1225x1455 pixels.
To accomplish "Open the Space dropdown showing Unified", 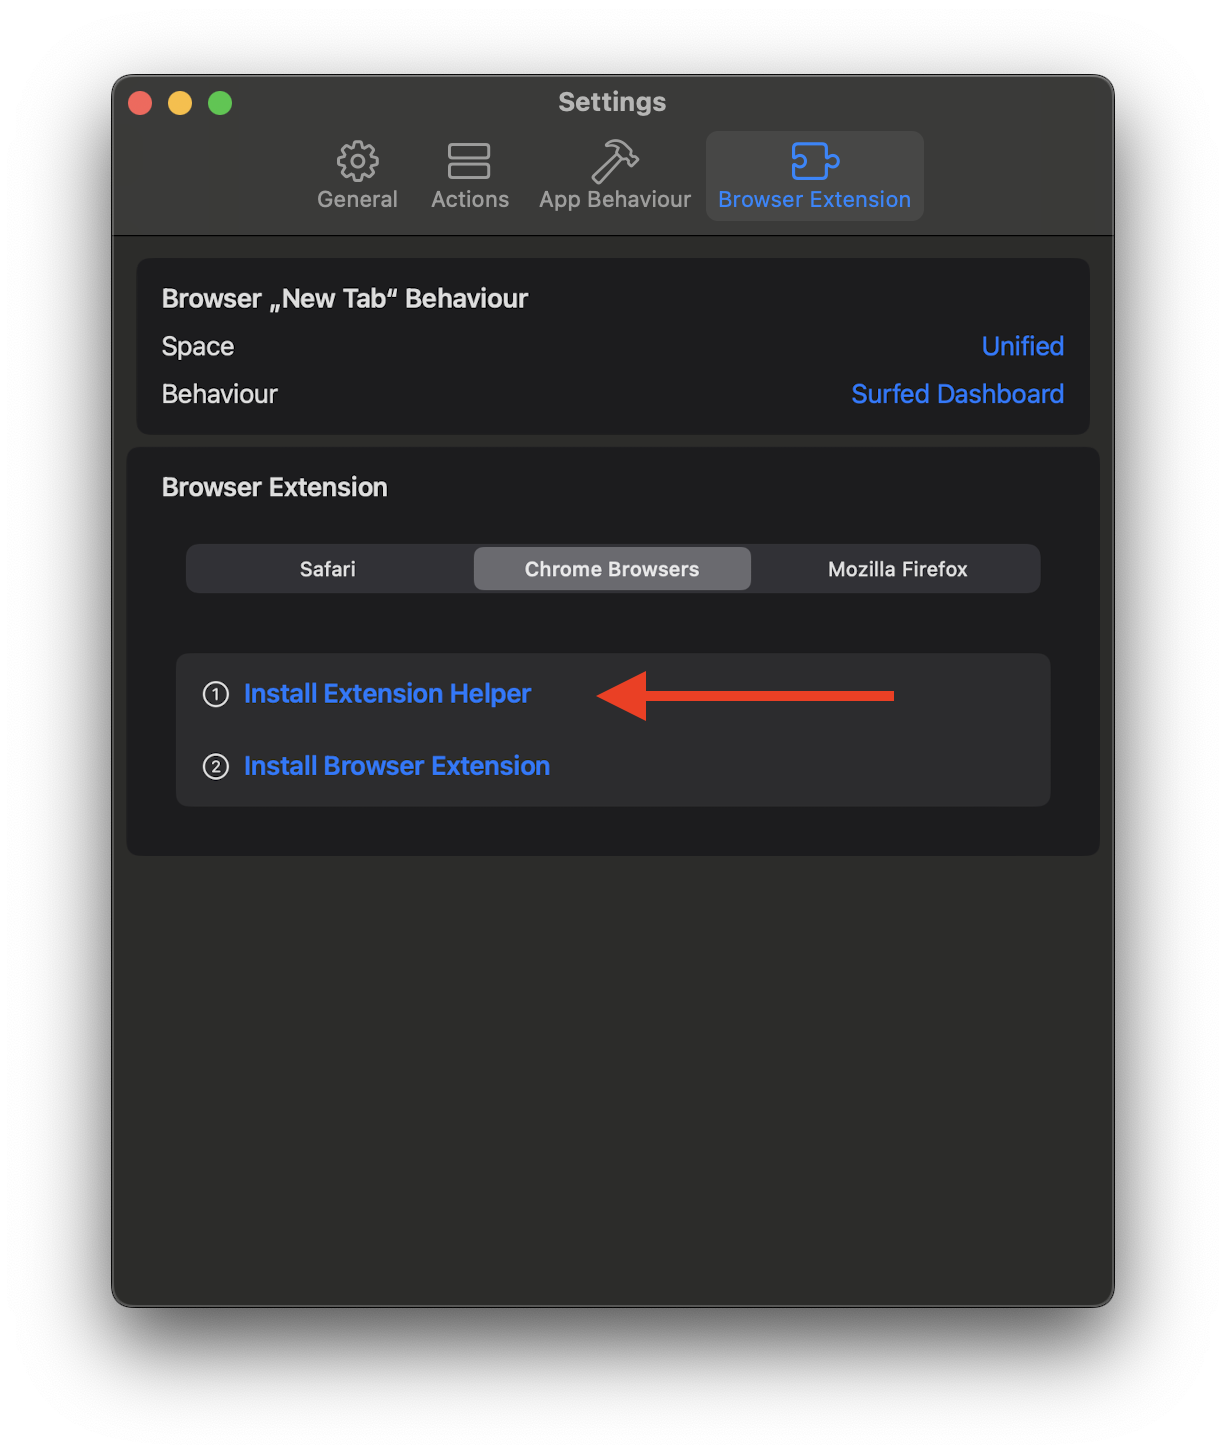I will pyautogui.click(x=1022, y=346).
